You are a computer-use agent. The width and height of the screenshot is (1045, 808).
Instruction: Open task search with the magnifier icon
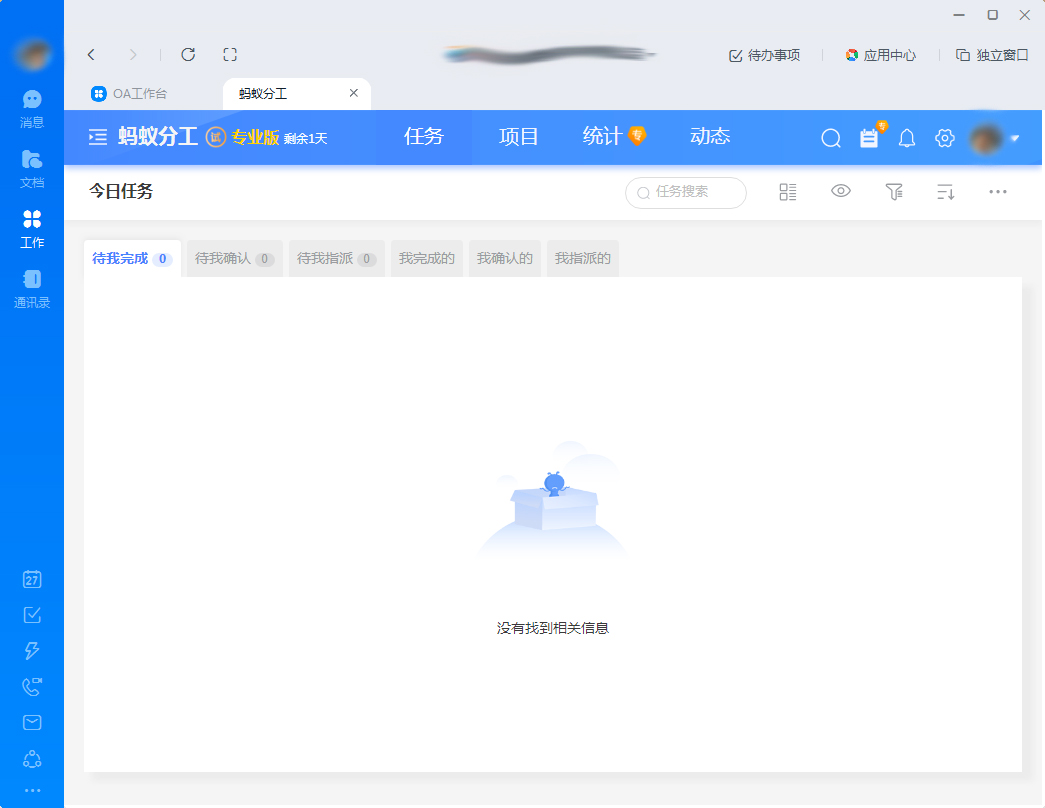830,138
